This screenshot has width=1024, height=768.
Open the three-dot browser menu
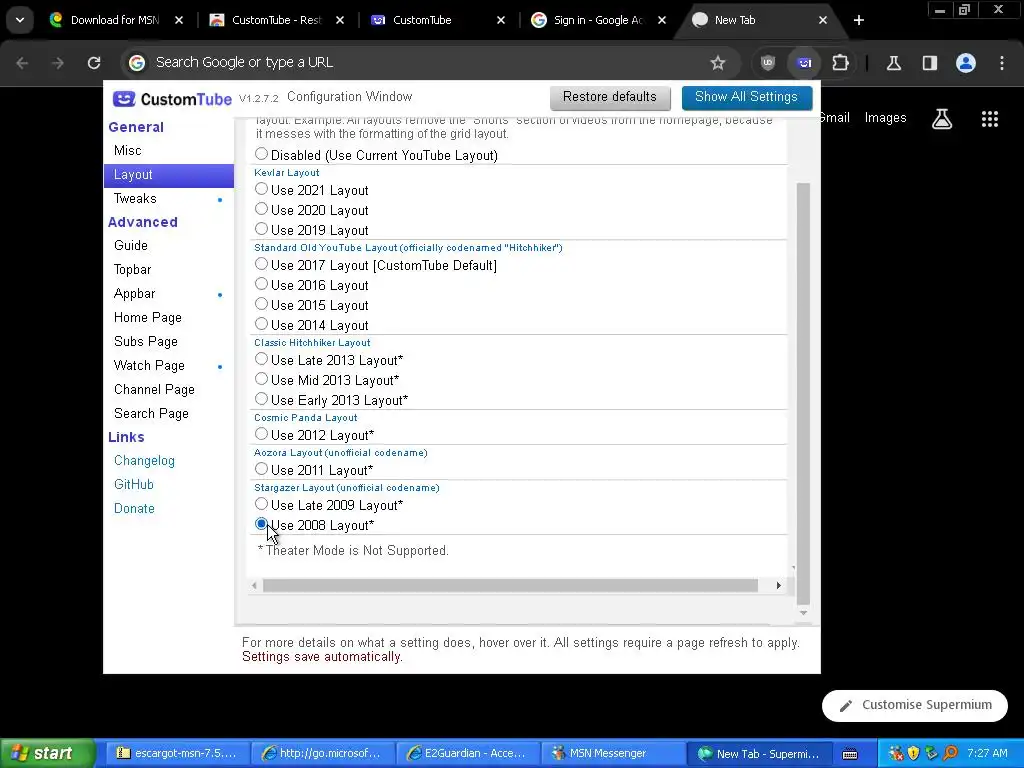click(1002, 63)
